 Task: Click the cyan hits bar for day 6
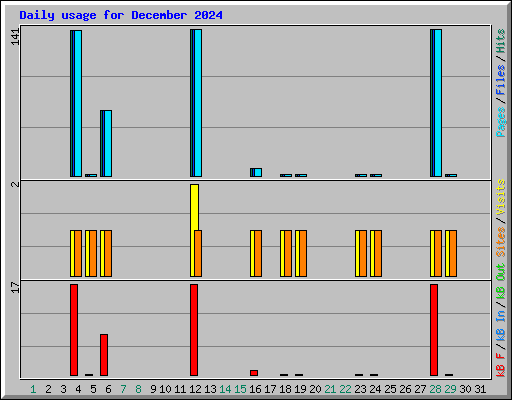[x=108, y=143]
